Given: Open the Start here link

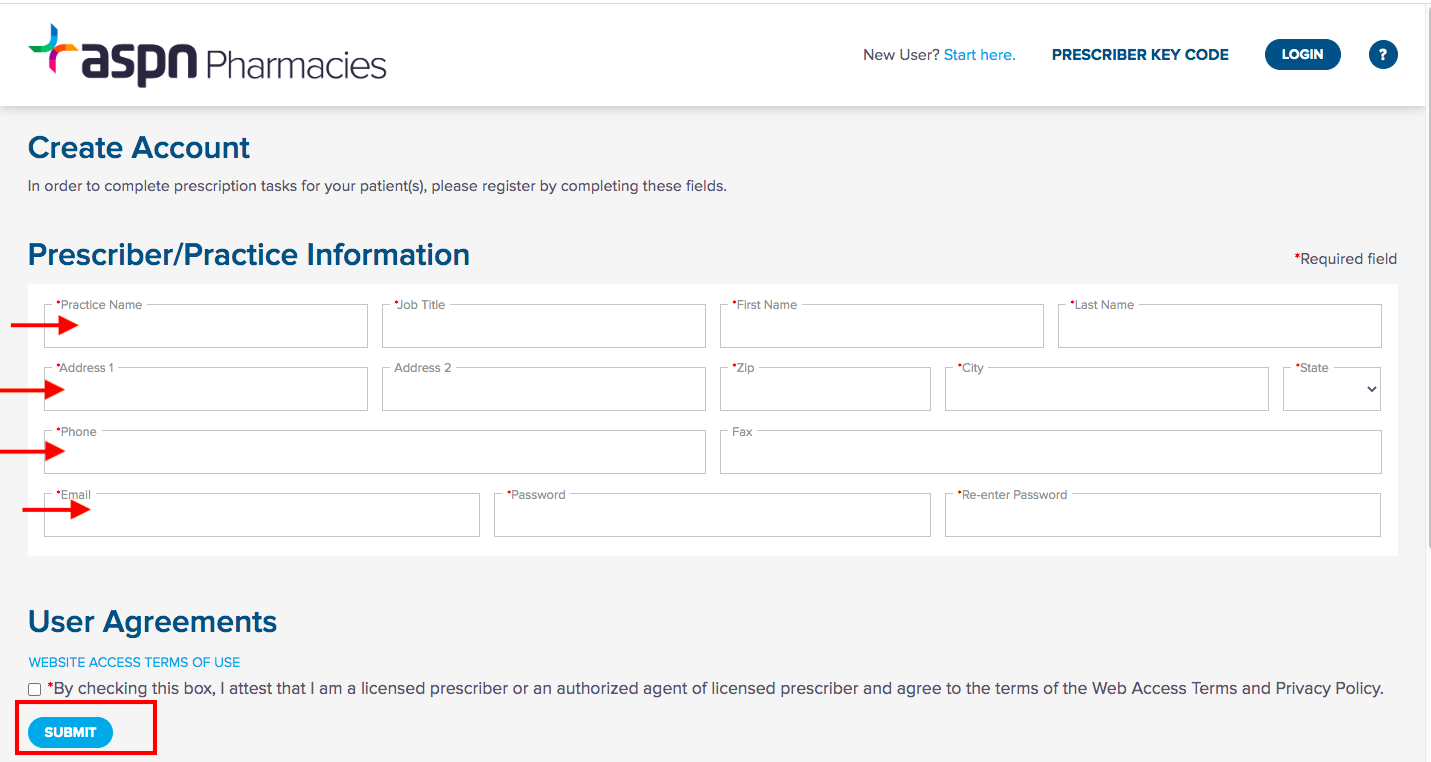Looking at the screenshot, I should (979, 54).
